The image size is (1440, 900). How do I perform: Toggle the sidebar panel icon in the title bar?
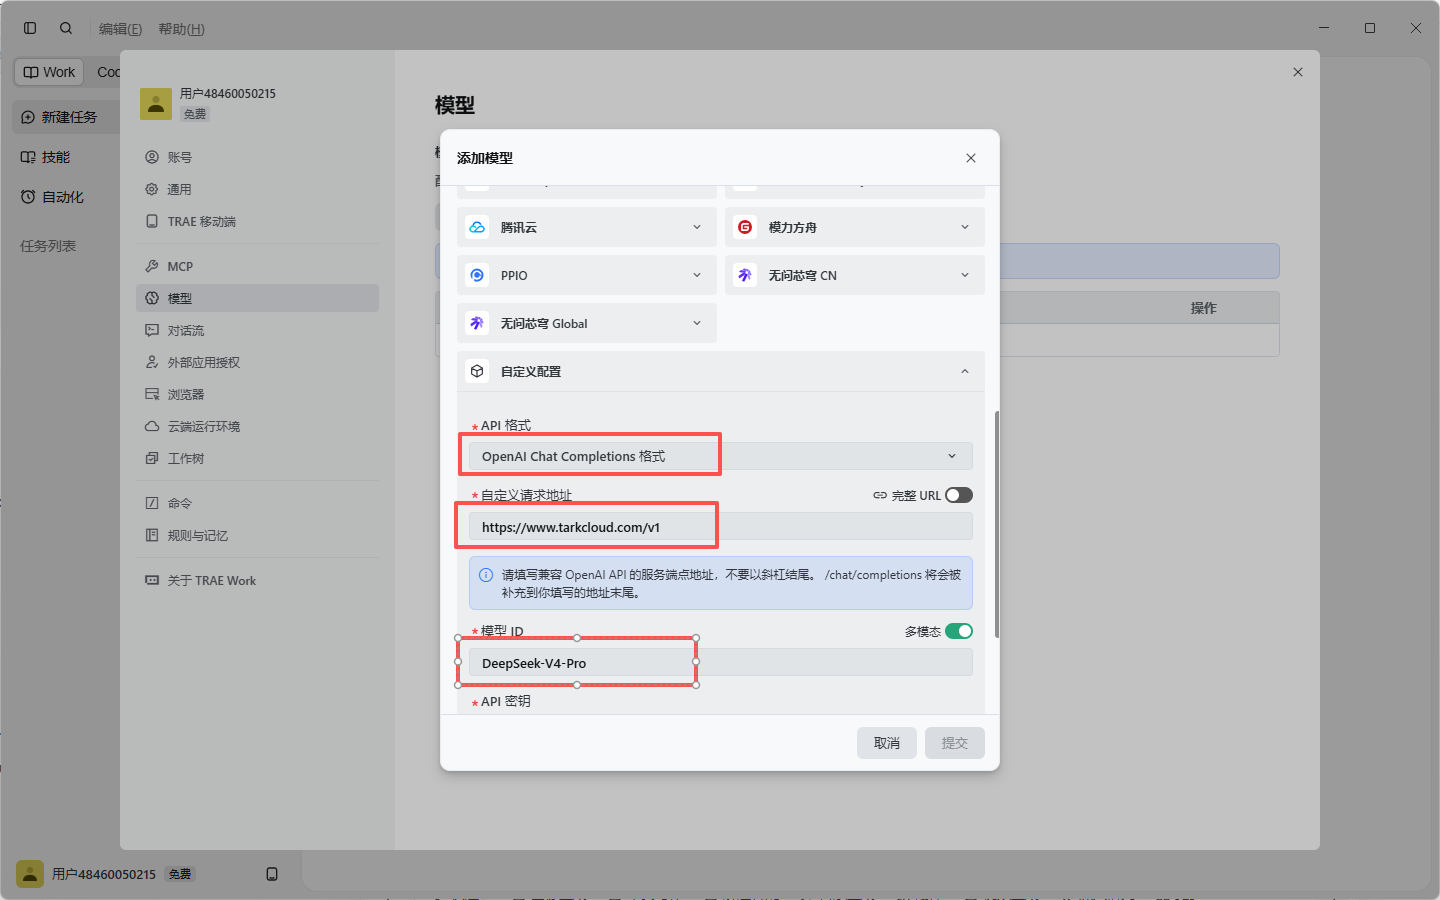point(30,28)
